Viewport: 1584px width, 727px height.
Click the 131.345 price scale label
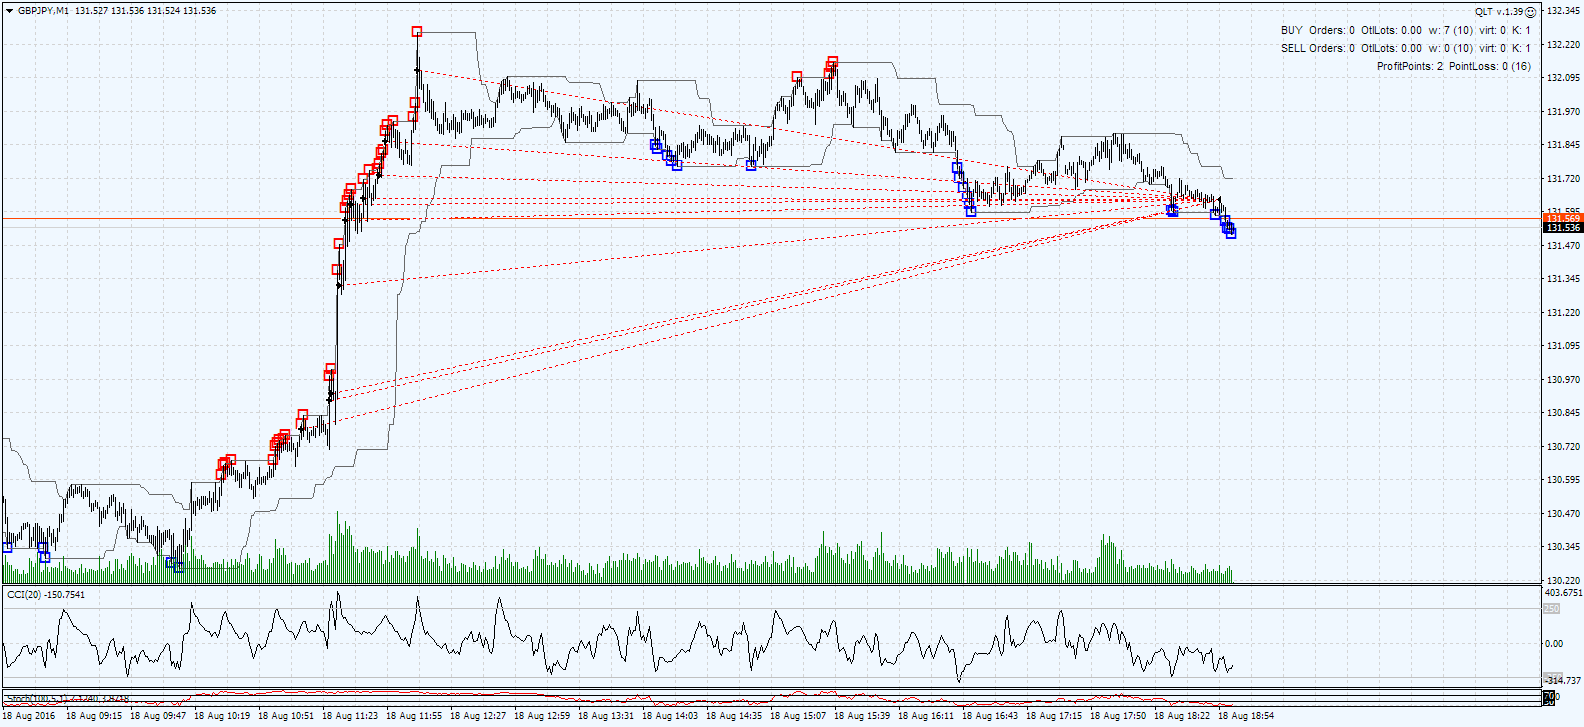[x=1563, y=279]
